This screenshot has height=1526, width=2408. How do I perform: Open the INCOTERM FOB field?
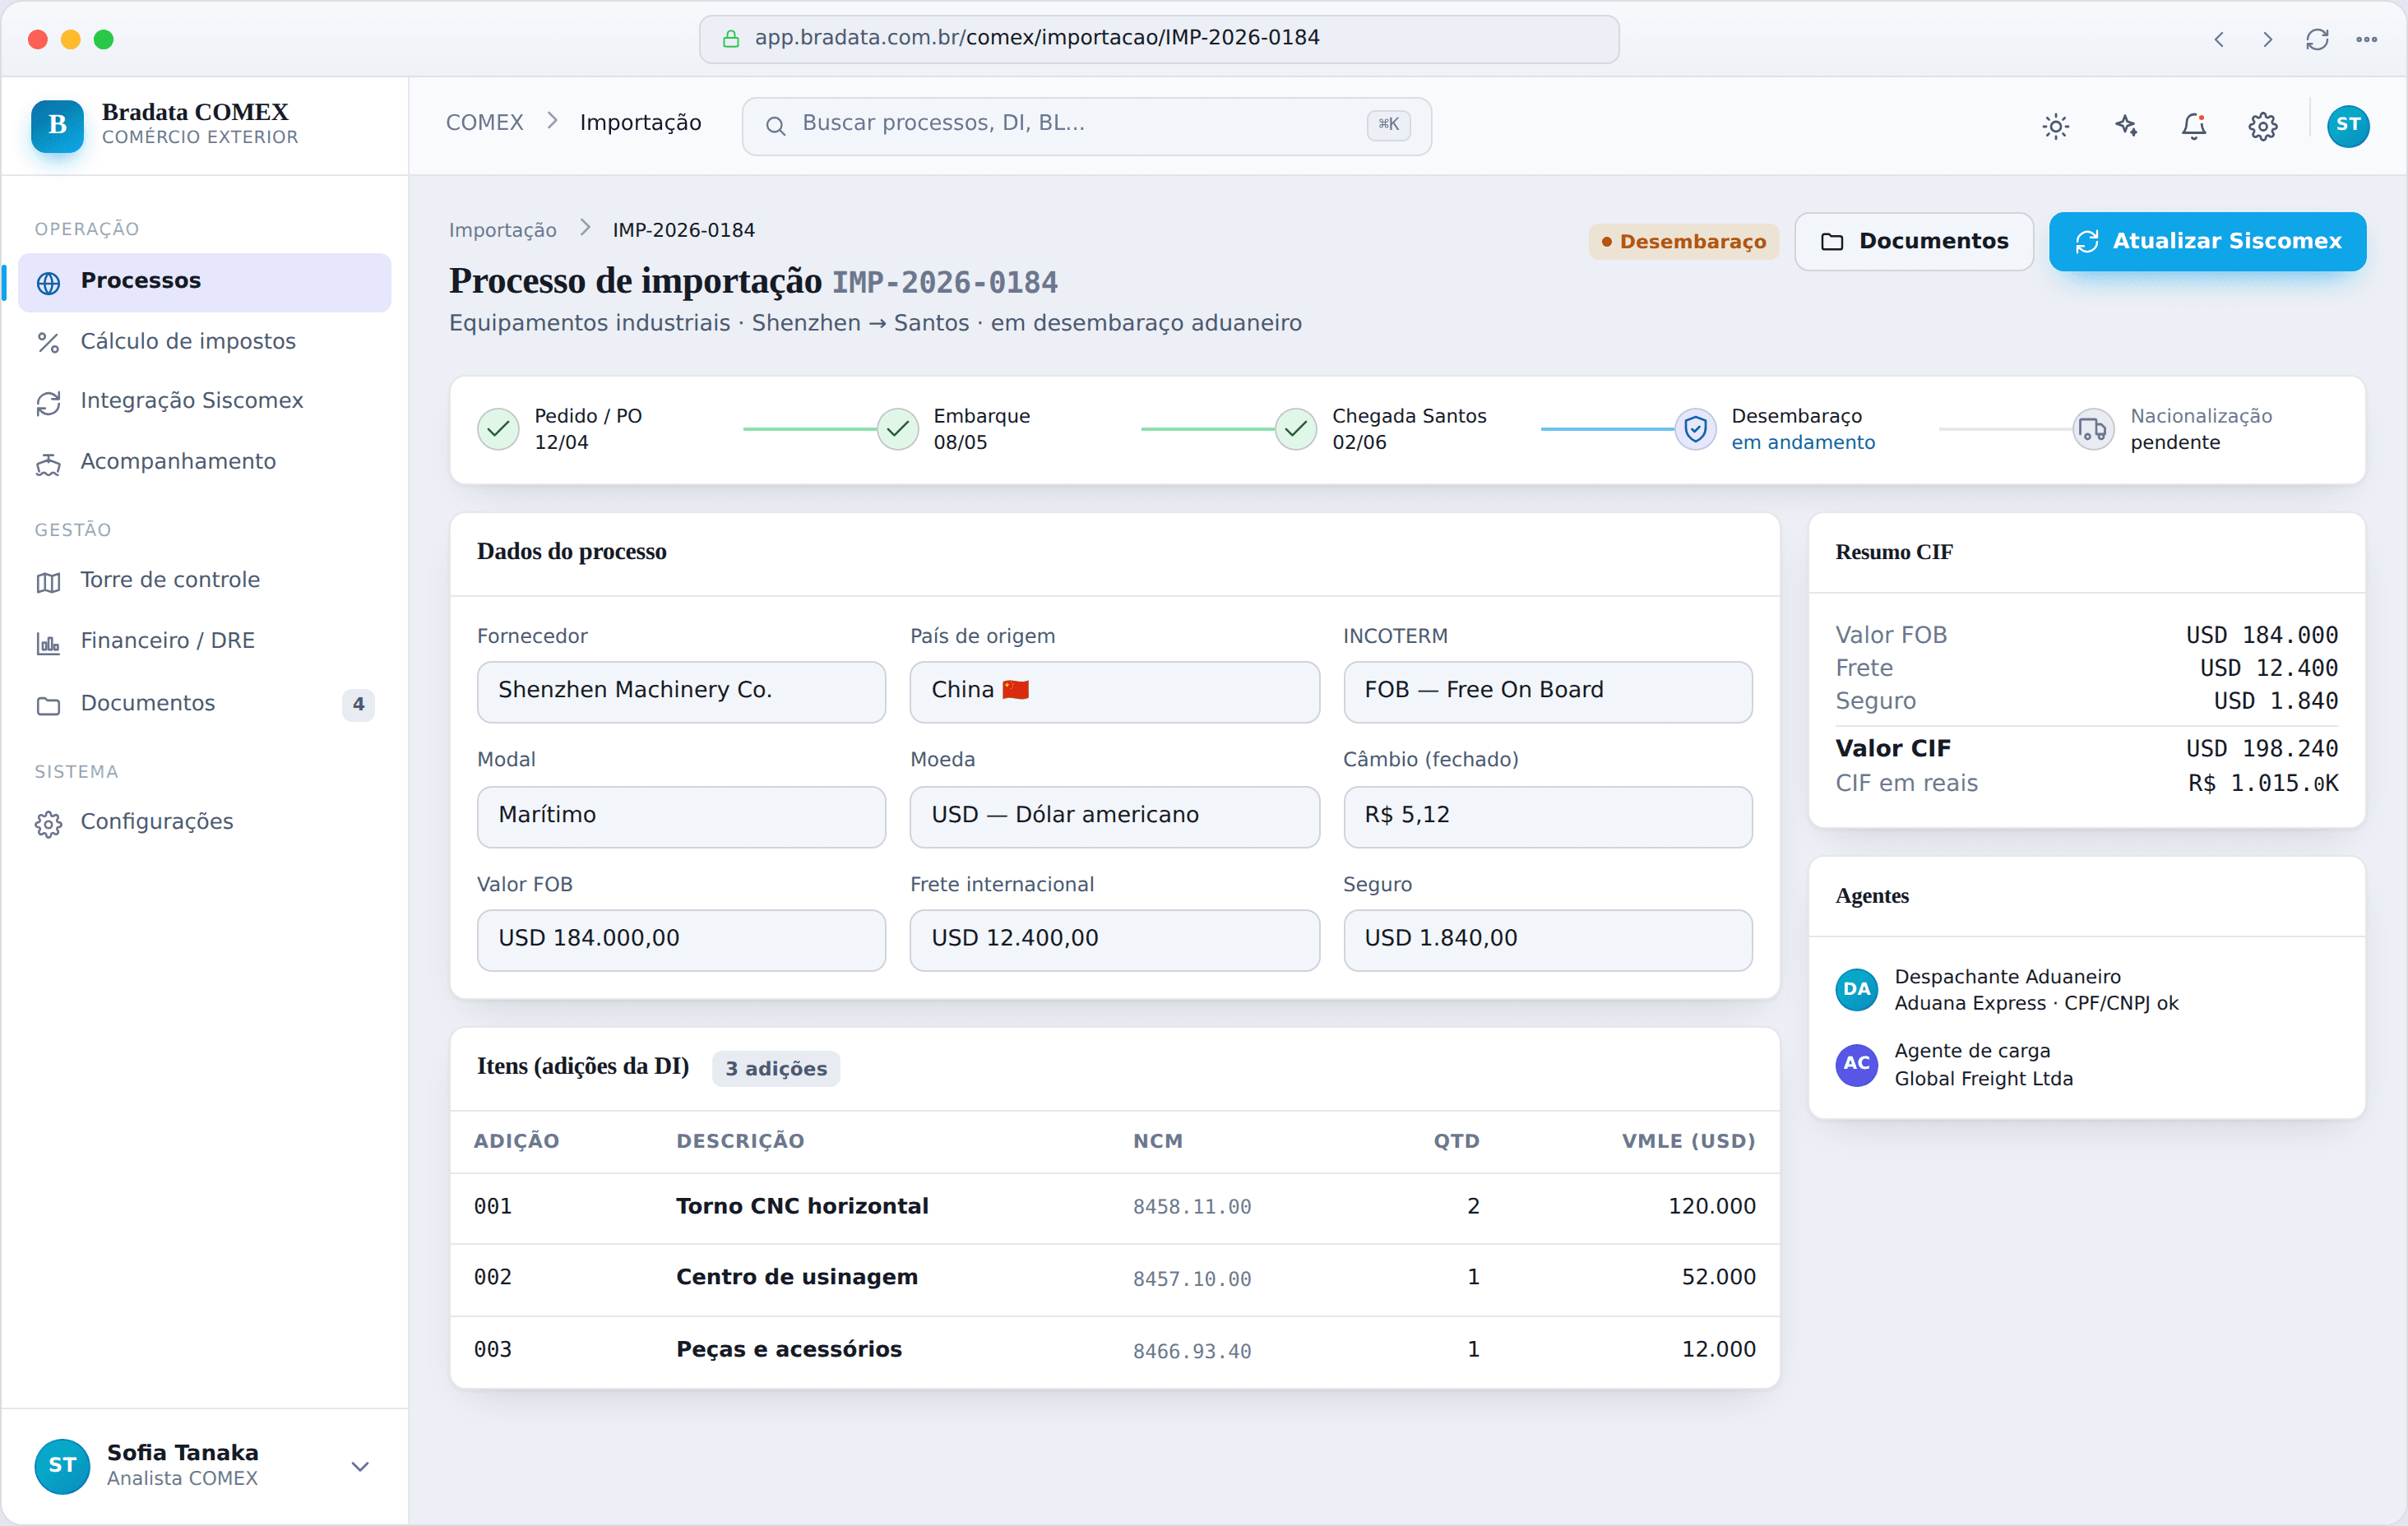(x=1547, y=691)
